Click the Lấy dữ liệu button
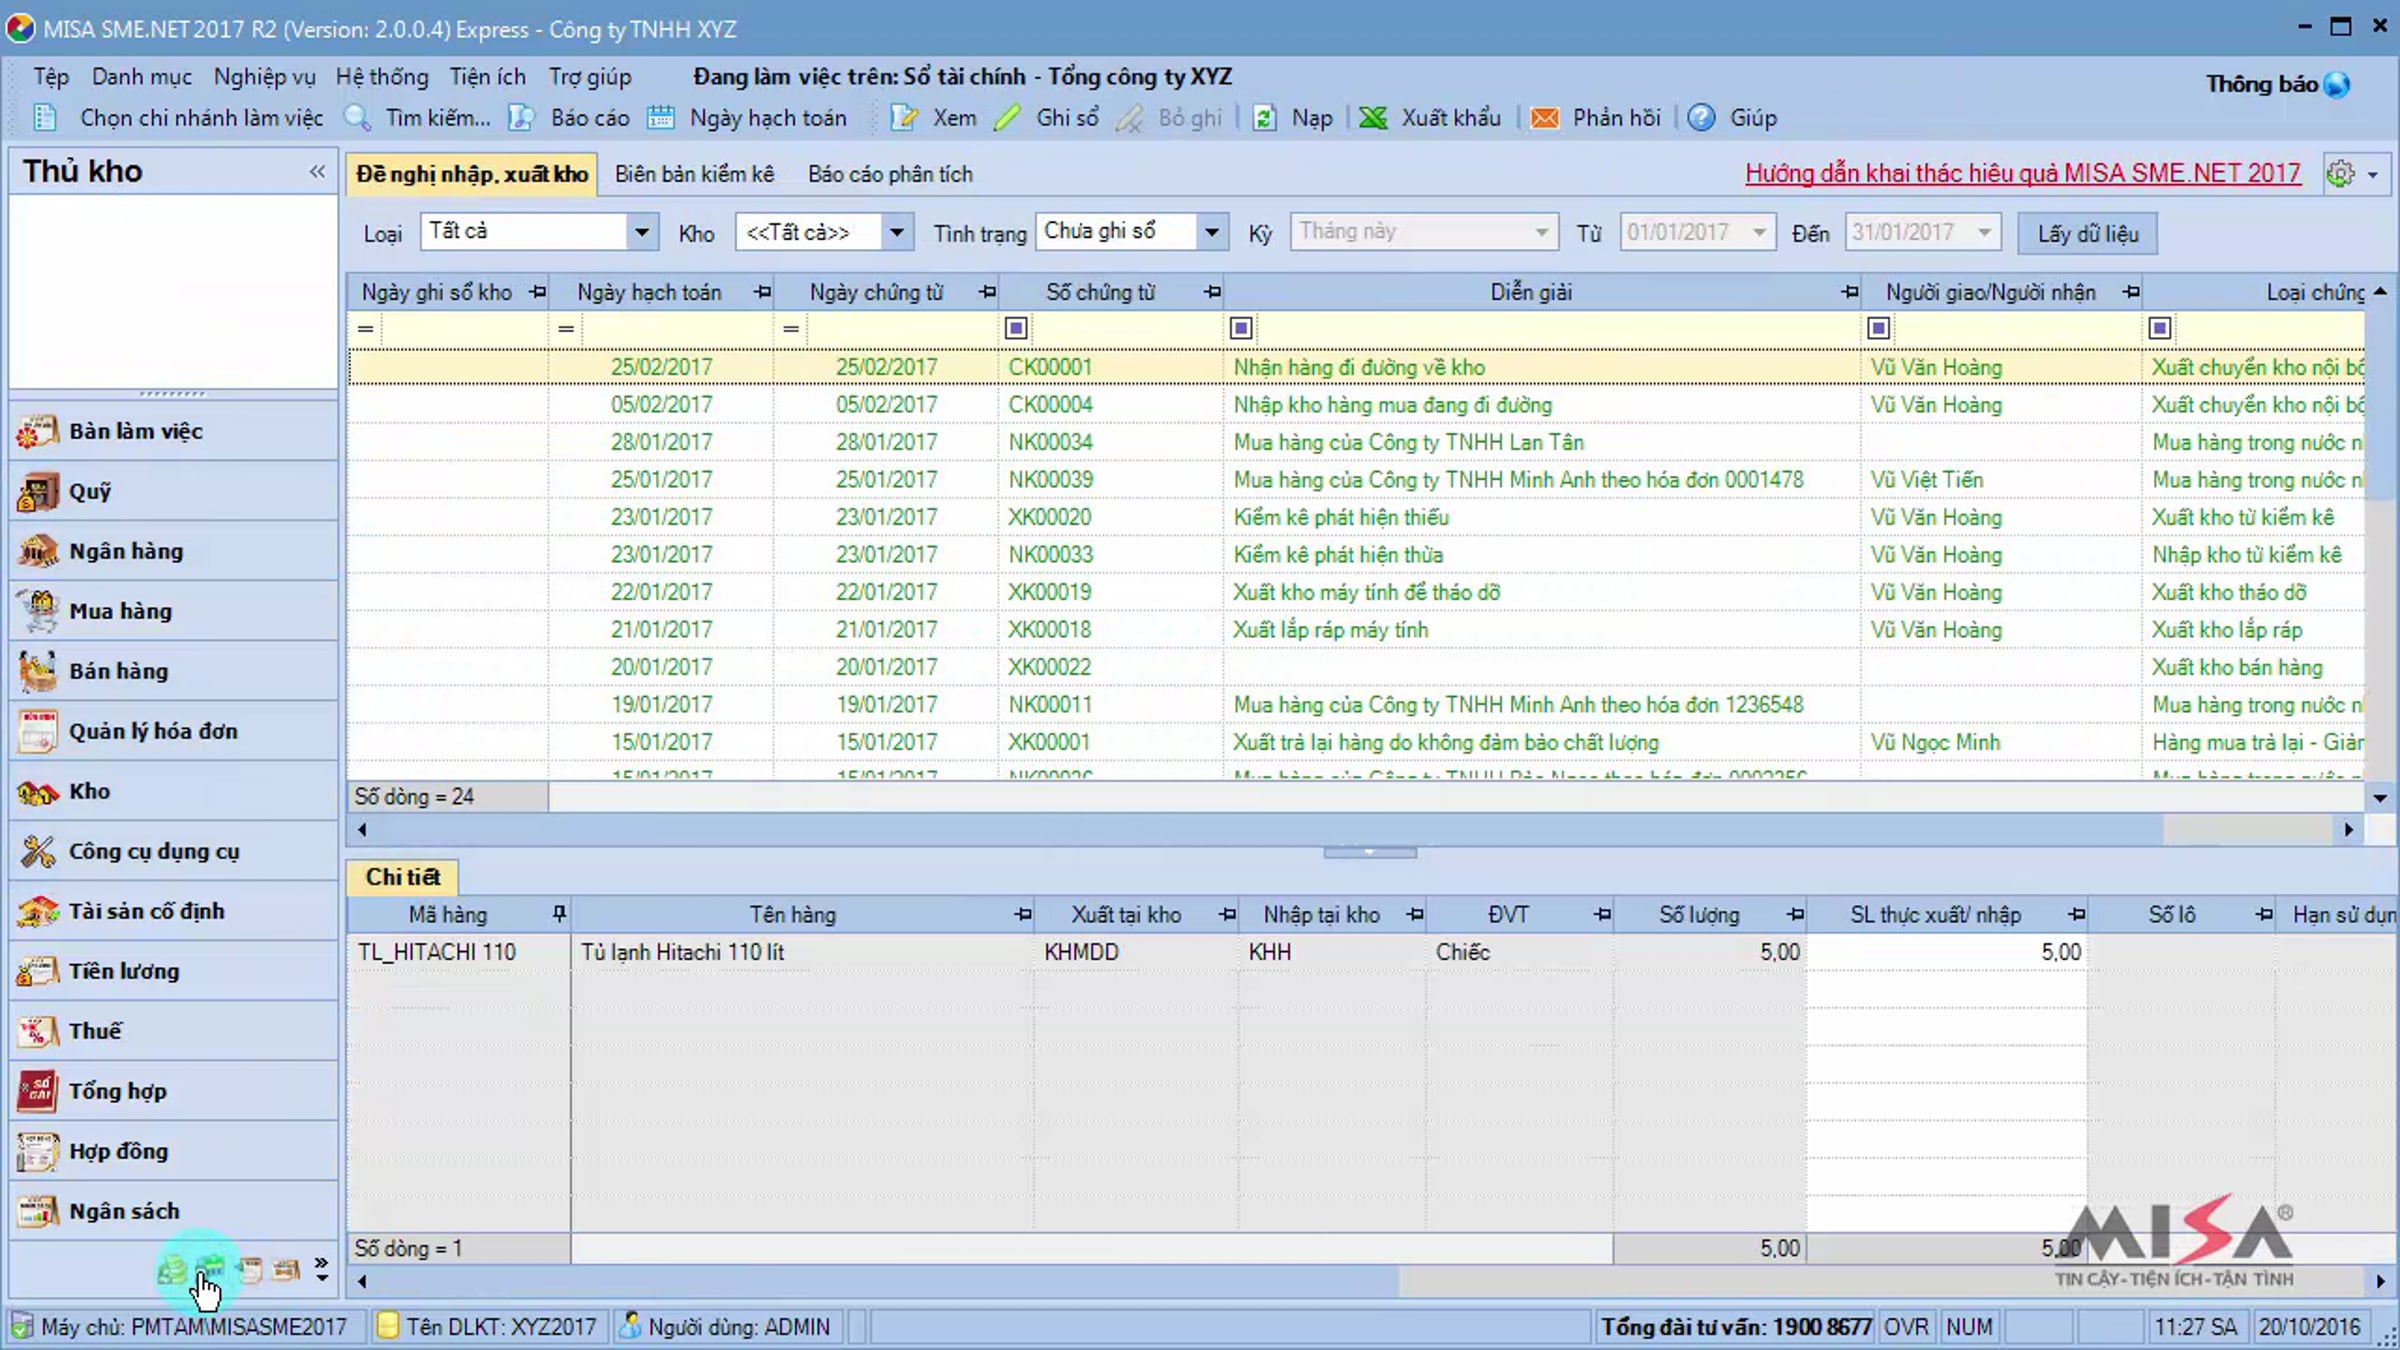The width and height of the screenshot is (2400, 1350). [2088, 233]
